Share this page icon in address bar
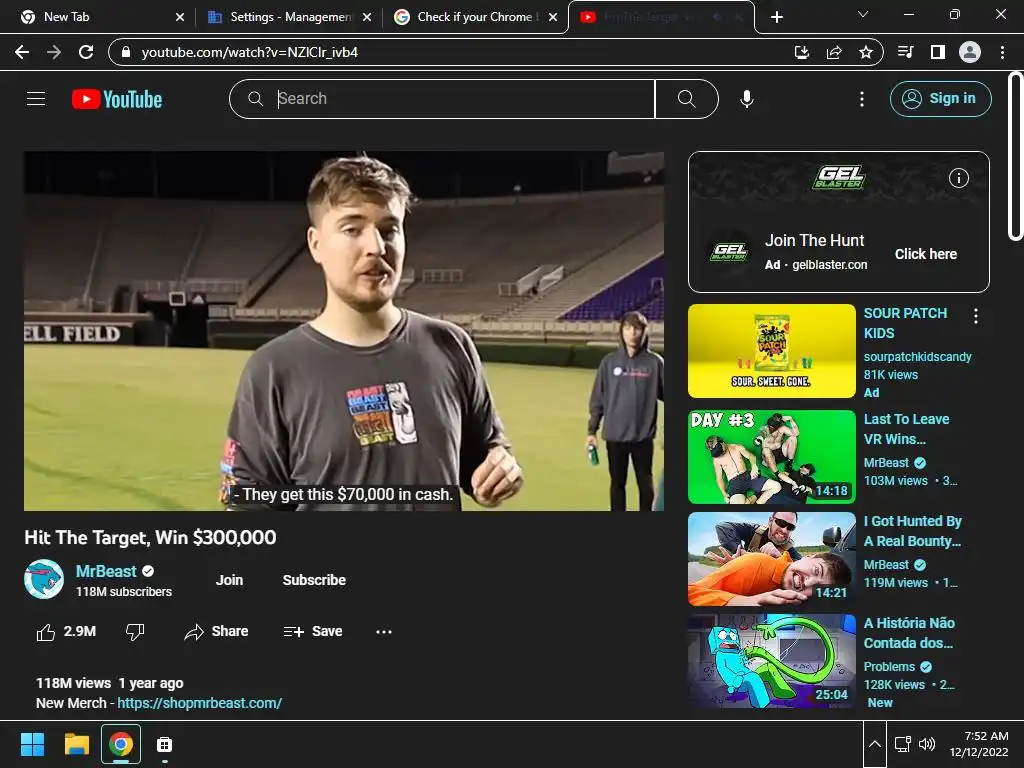The width and height of the screenshot is (1024, 768). coord(834,52)
